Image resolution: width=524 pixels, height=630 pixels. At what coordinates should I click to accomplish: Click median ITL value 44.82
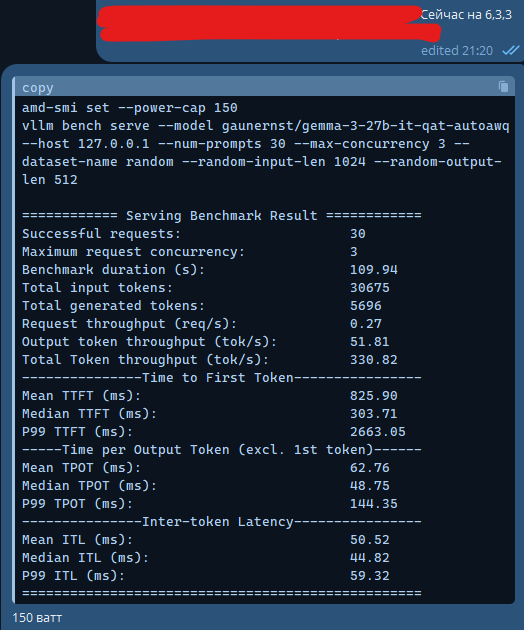tap(370, 558)
